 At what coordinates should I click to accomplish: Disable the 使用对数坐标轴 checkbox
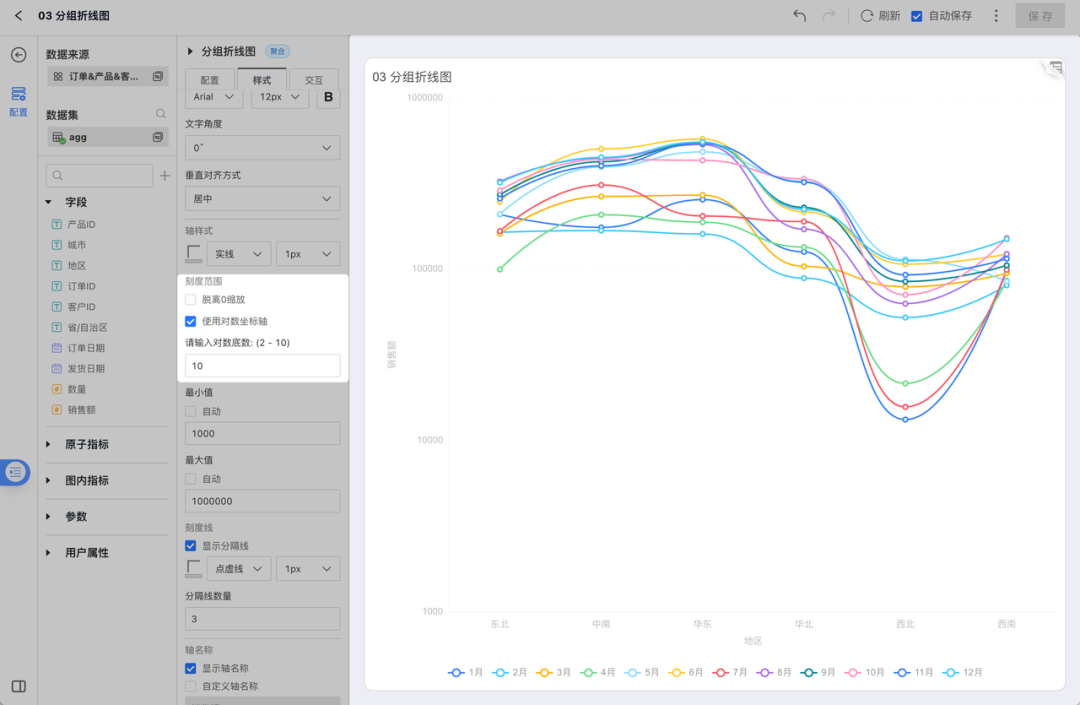click(190, 321)
